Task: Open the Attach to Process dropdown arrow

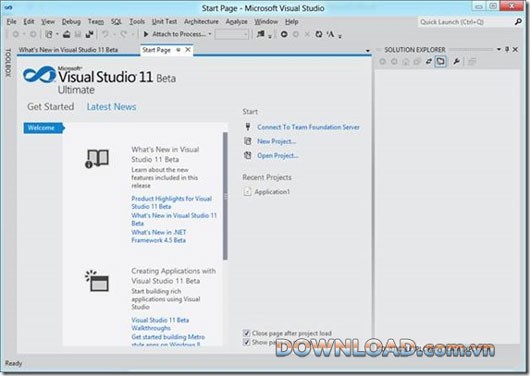Action: pyautogui.click(x=210, y=34)
